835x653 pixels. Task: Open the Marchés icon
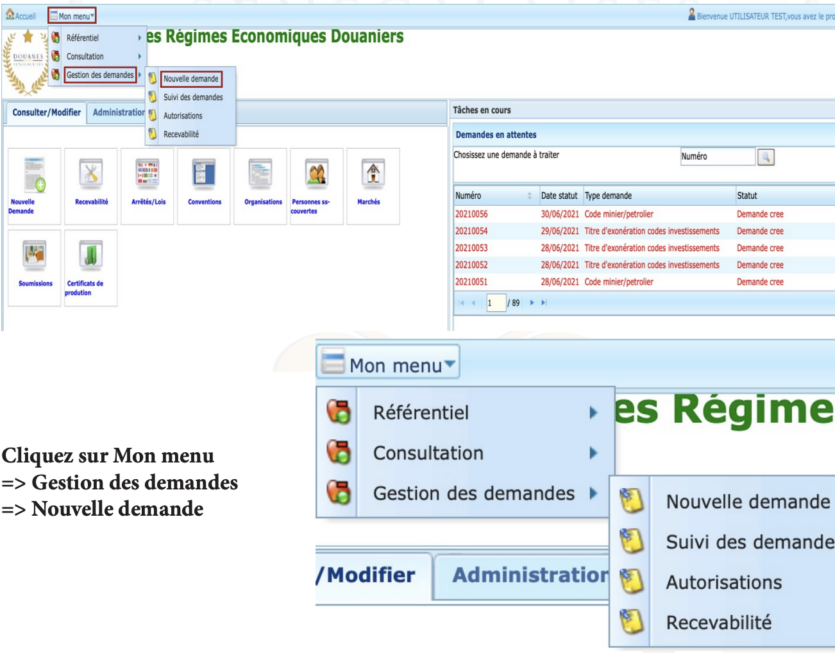click(372, 174)
